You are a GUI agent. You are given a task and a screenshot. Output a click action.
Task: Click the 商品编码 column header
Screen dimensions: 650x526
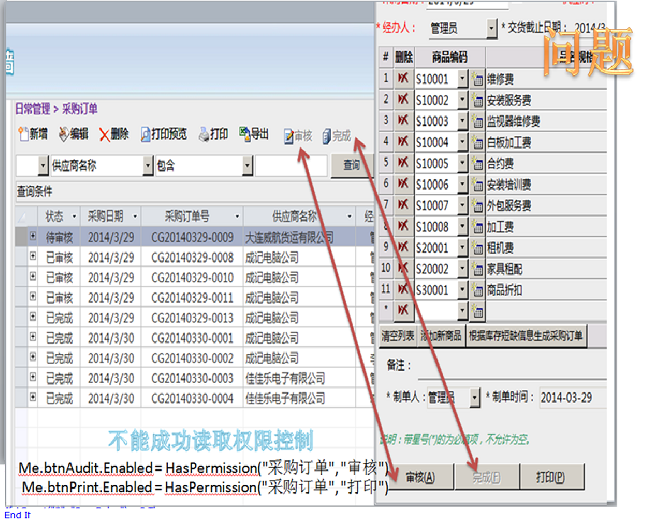tap(450, 57)
